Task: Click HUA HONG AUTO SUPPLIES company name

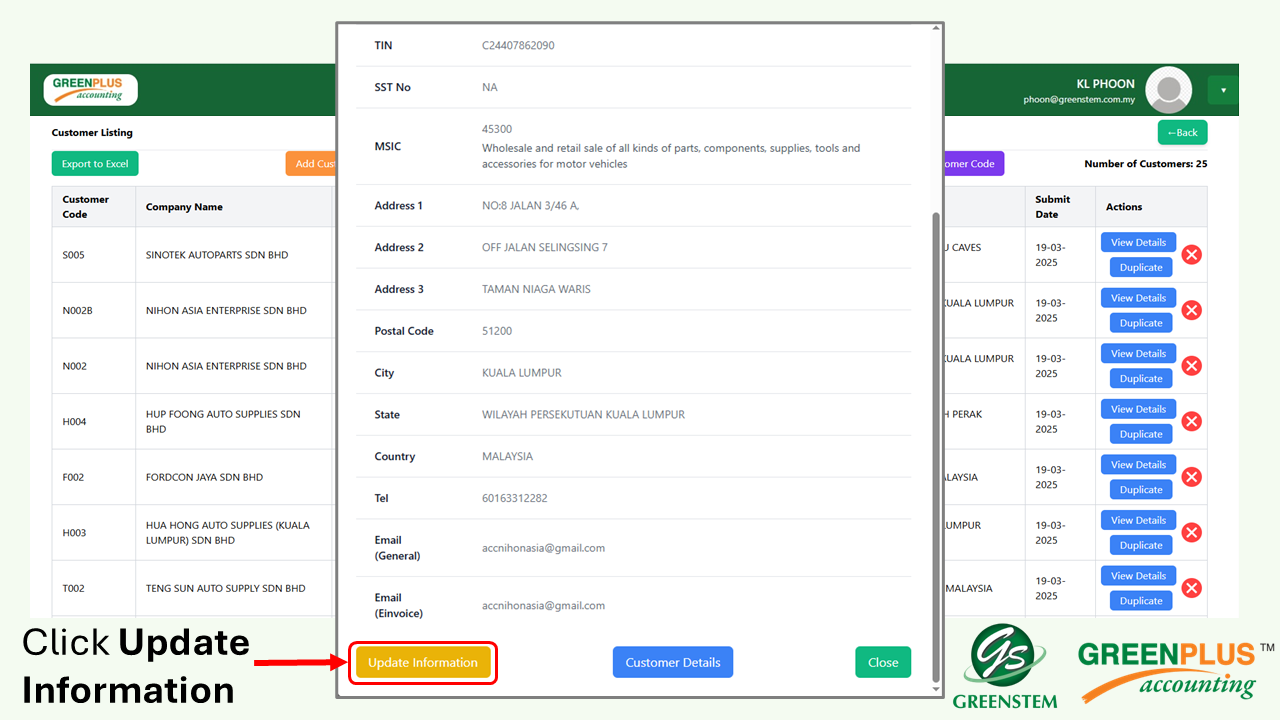Action: click(x=228, y=532)
